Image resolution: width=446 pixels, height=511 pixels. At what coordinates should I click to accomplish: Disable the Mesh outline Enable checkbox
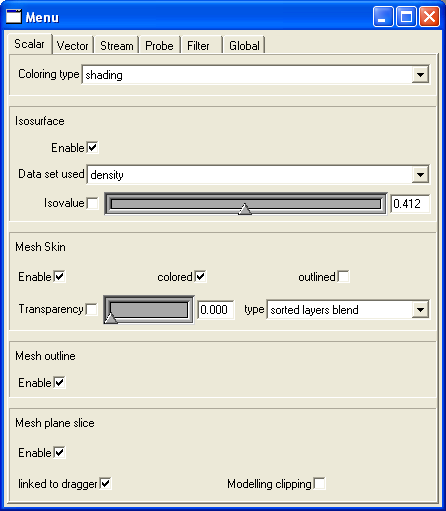[x=59, y=382]
